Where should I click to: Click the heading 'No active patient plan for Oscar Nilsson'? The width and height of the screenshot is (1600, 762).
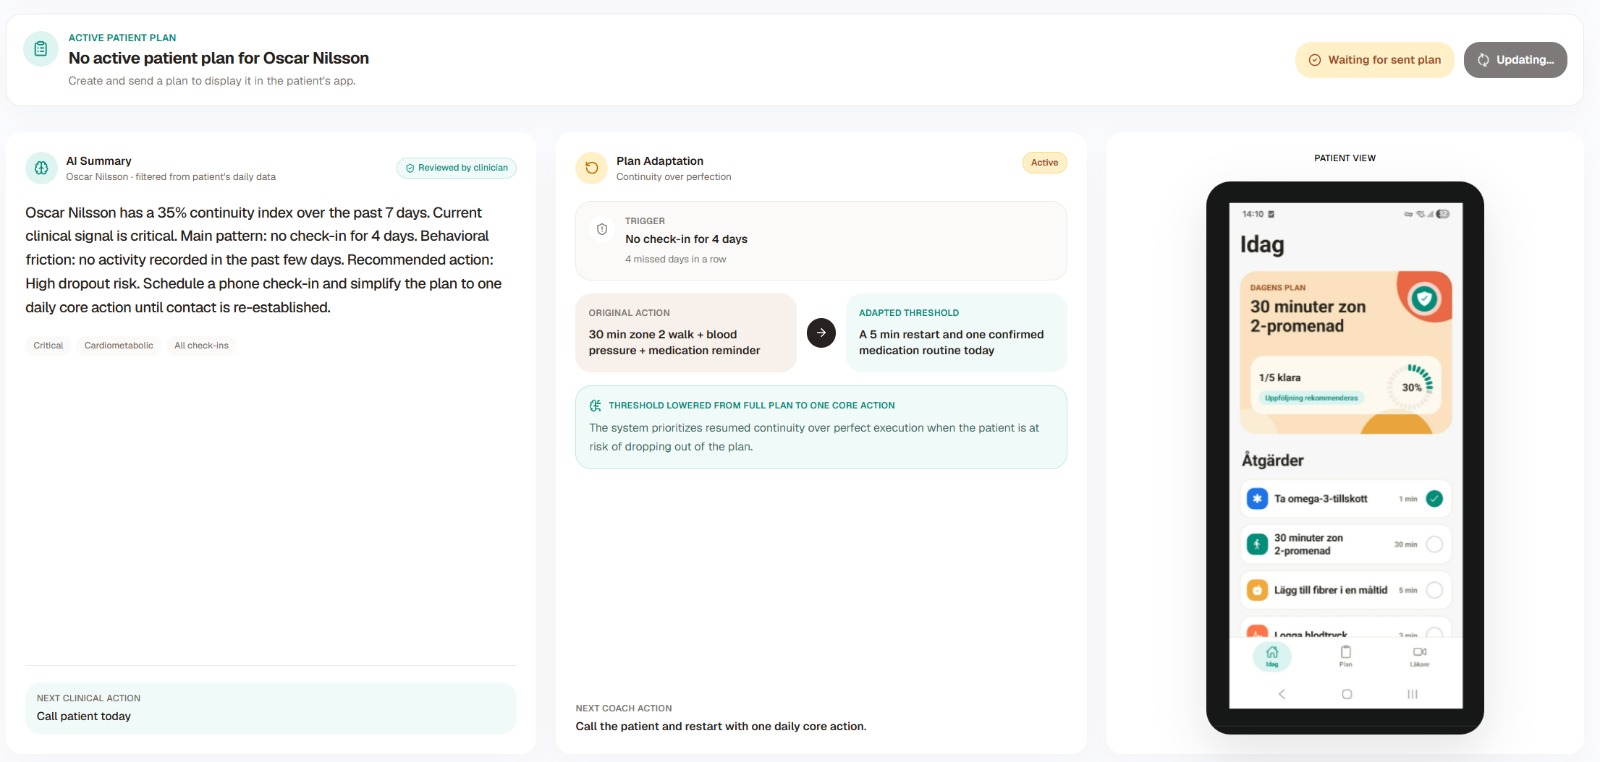(218, 58)
